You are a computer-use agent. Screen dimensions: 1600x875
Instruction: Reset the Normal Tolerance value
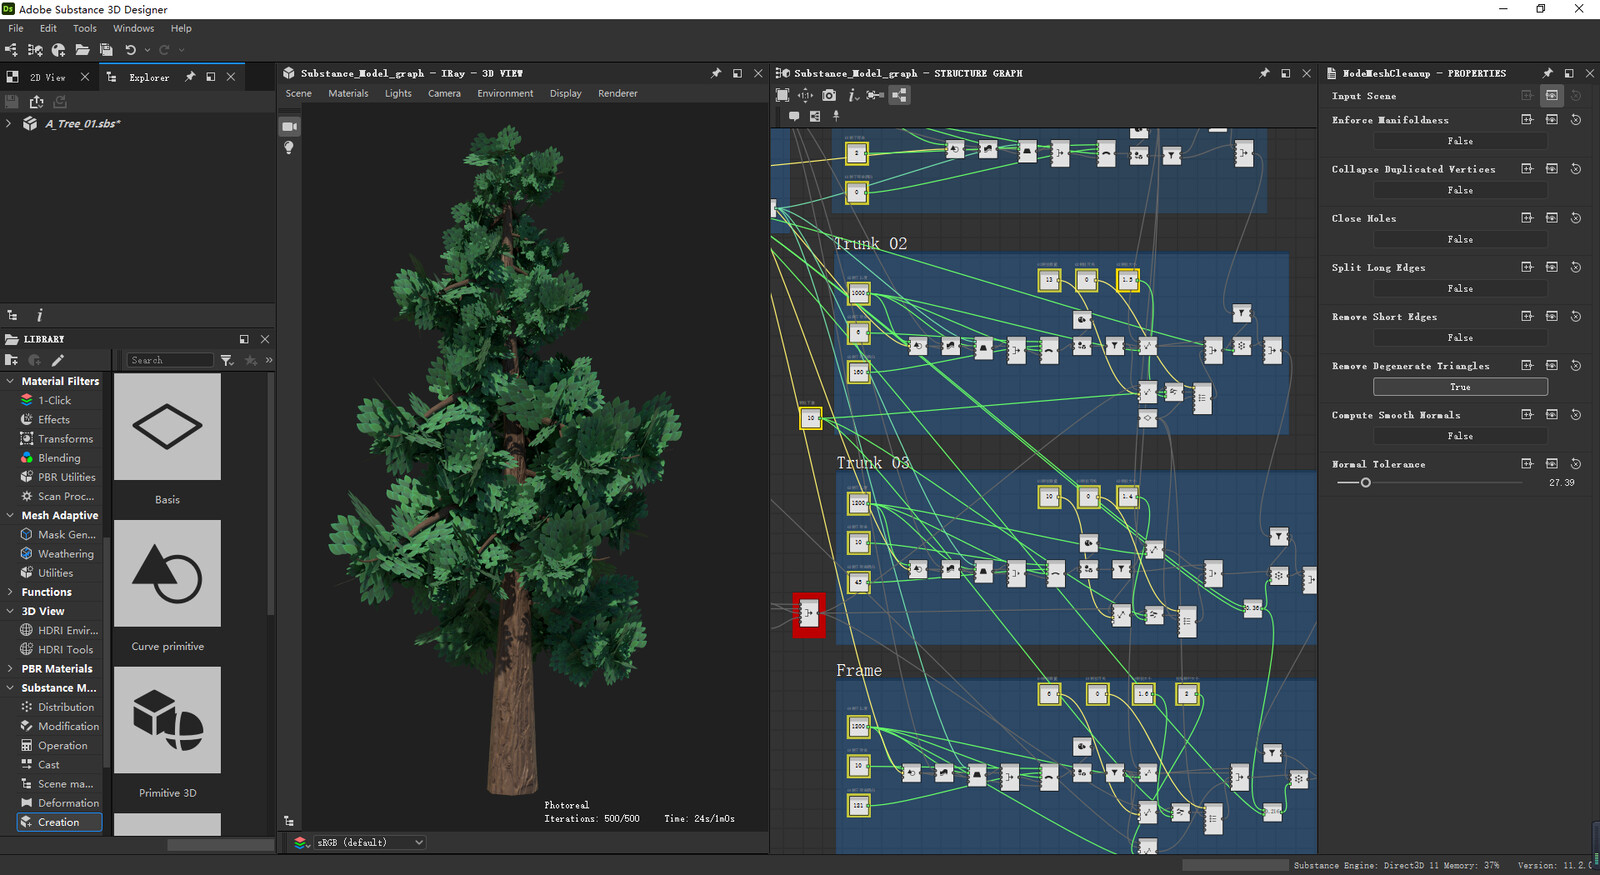[1576, 464]
